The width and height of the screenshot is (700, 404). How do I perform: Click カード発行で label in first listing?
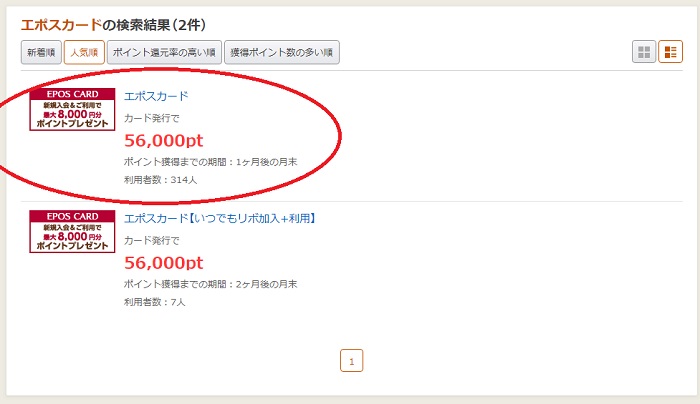point(151,118)
